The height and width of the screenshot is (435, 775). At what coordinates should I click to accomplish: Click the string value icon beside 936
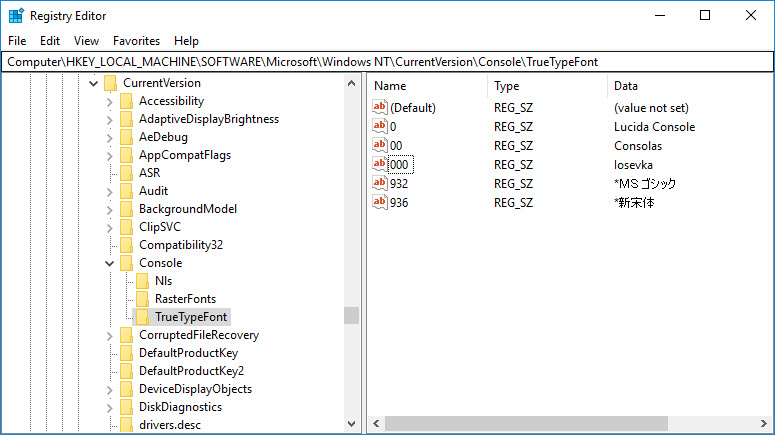pos(380,202)
